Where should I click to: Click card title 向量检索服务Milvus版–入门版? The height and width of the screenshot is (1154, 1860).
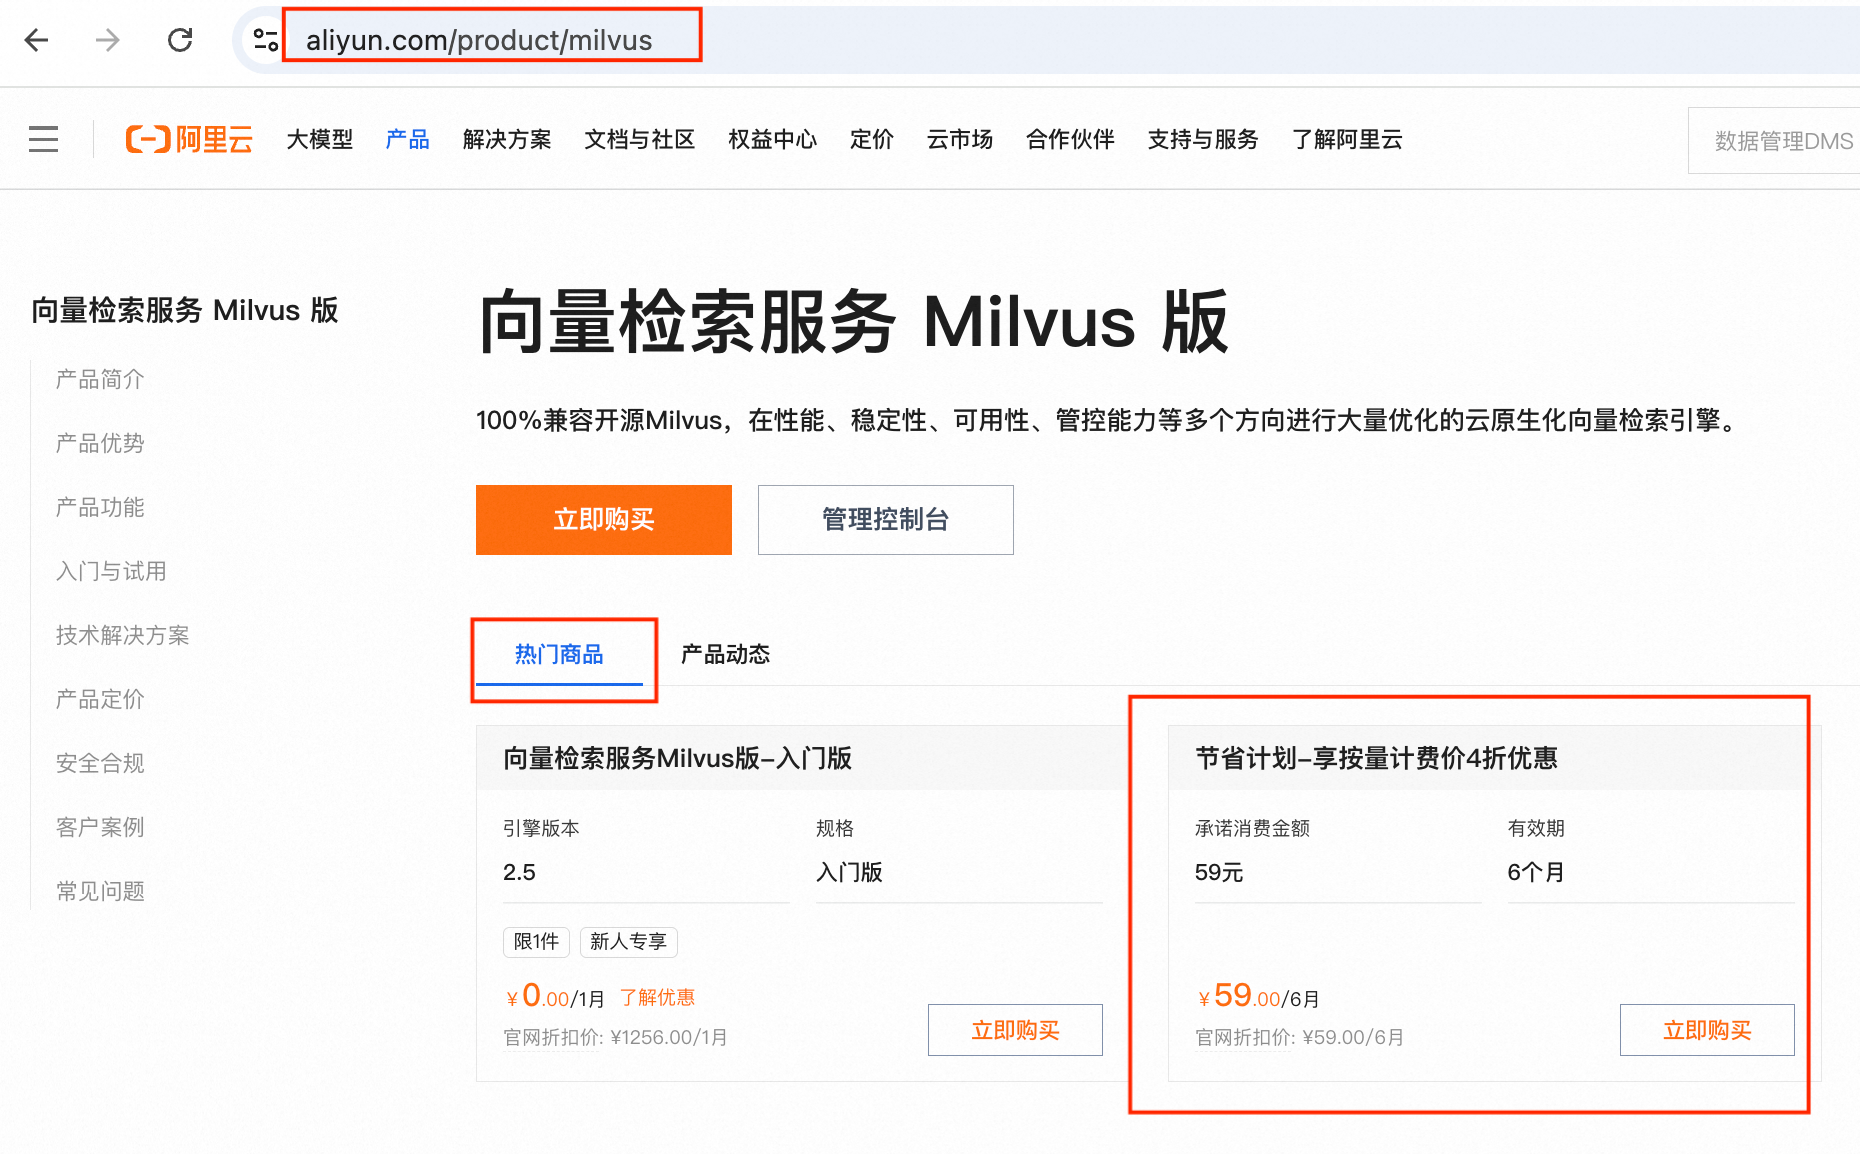[x=677, y=758]
